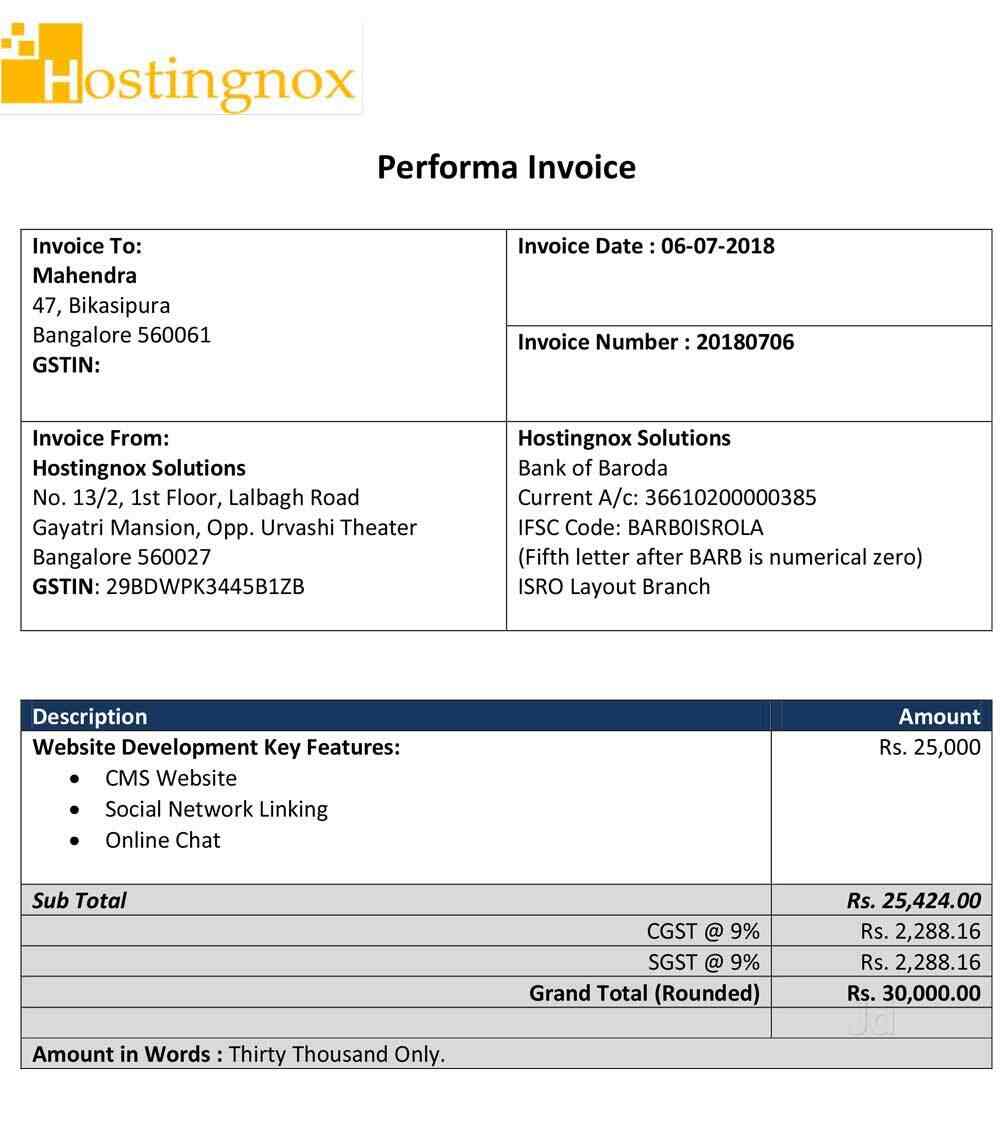Click the Amount column header
Viewport: 1005px width, 1139px height.
tap(939, 716)
